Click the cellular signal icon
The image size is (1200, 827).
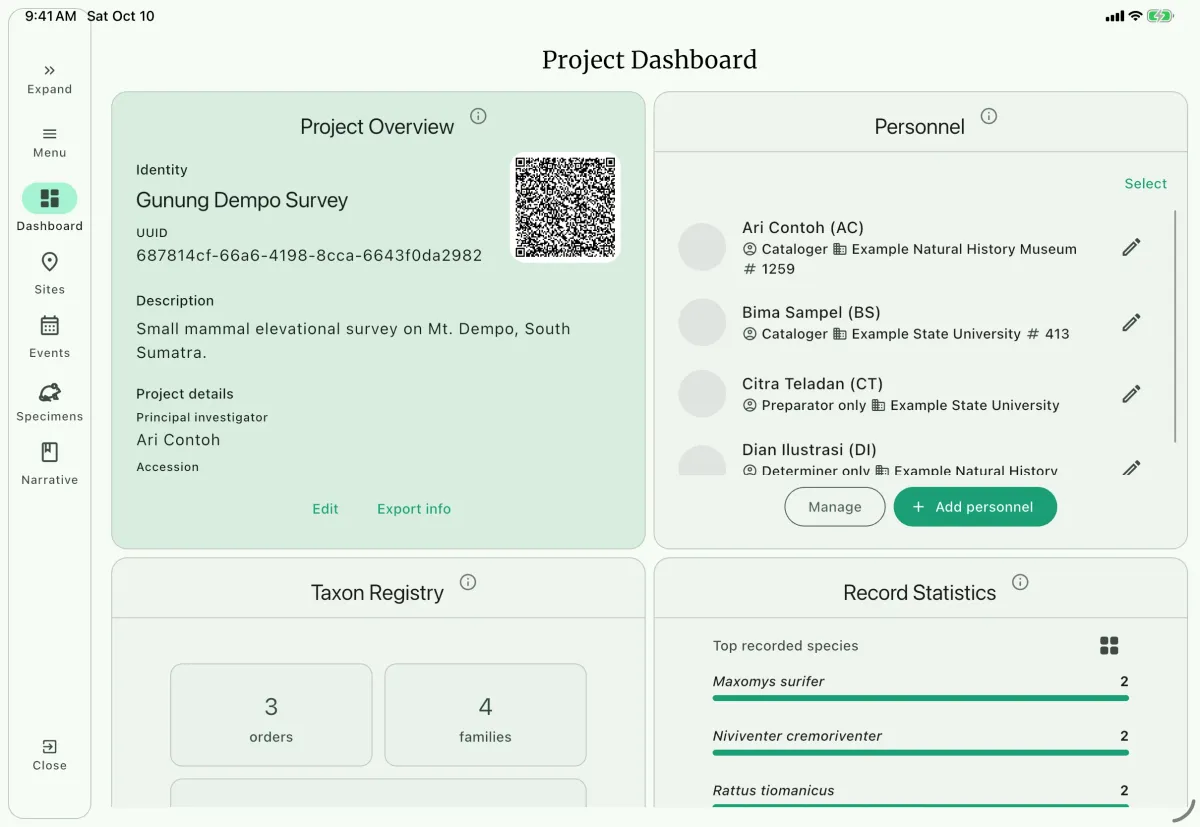pyautogui.click(x=1114, y=16)
